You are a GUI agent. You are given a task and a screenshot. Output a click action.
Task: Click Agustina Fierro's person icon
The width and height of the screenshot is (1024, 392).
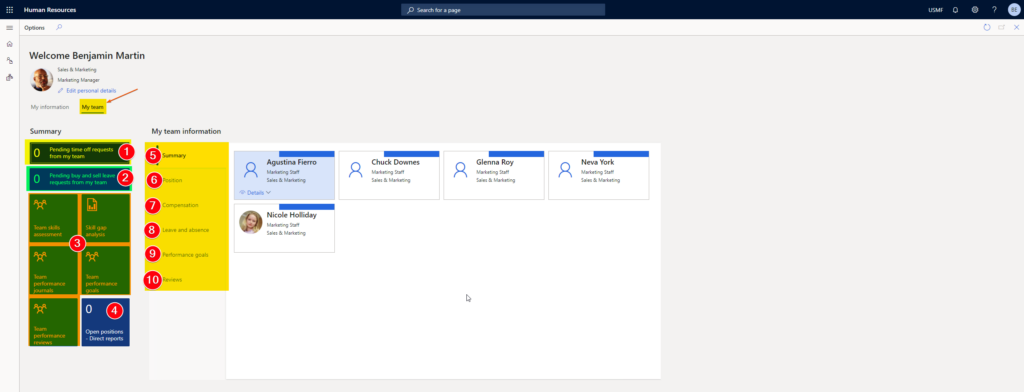tap(251, 170)
